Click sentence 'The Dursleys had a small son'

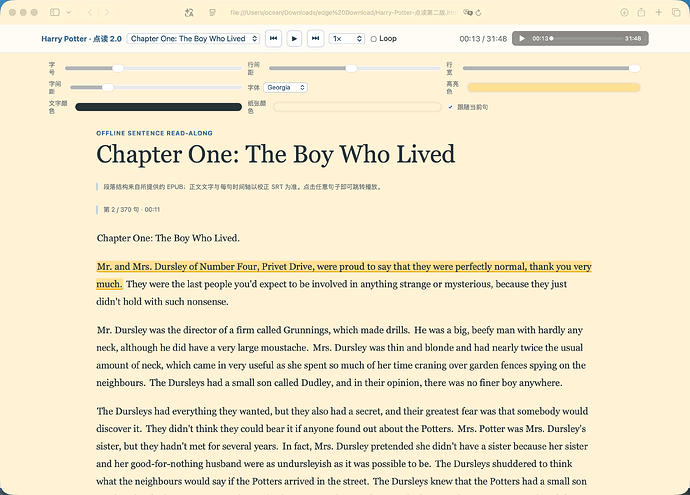tap(356, 383)
